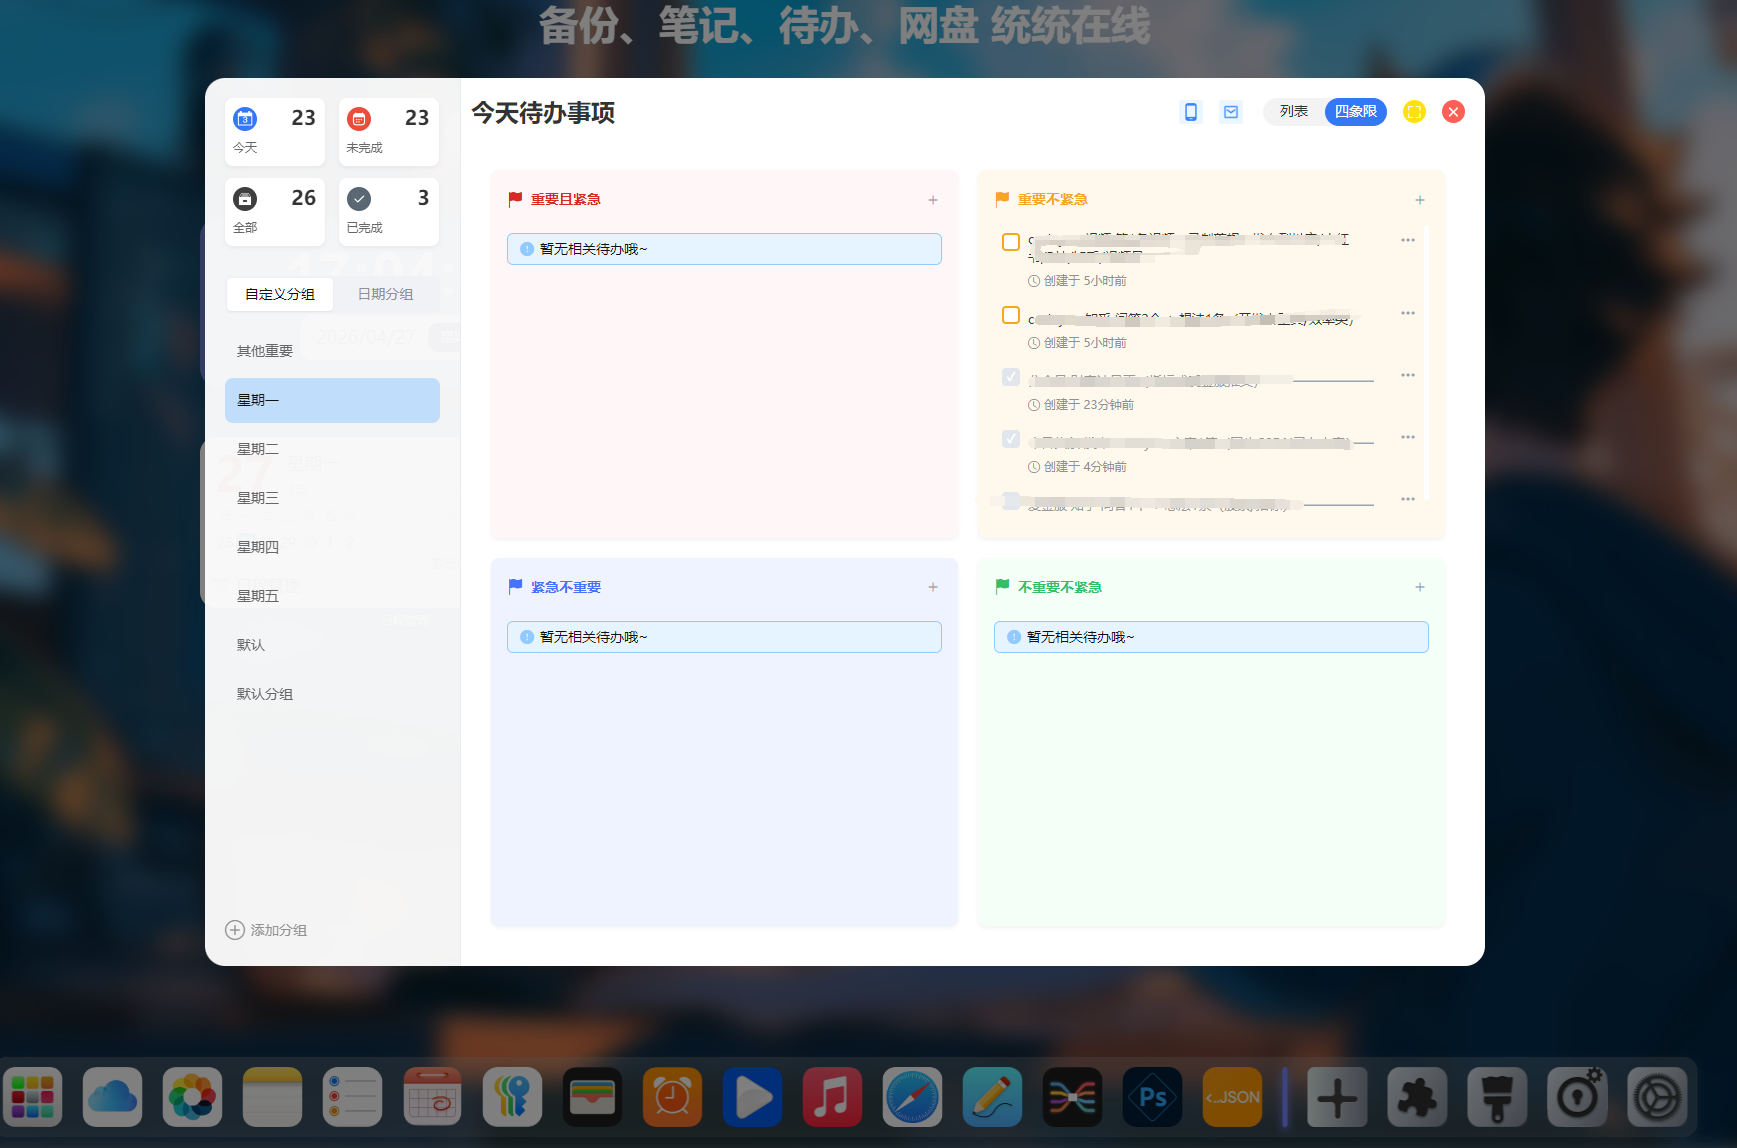
Task: Uncheck the task created 23 minutes ago
Action: tap(1011, 377)
